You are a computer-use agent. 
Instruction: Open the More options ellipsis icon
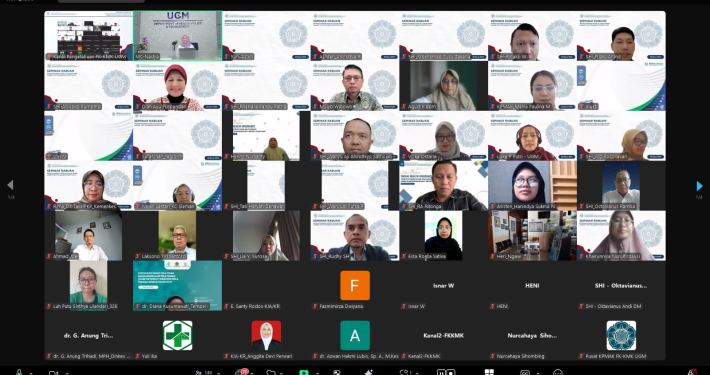tap(558, 373)
